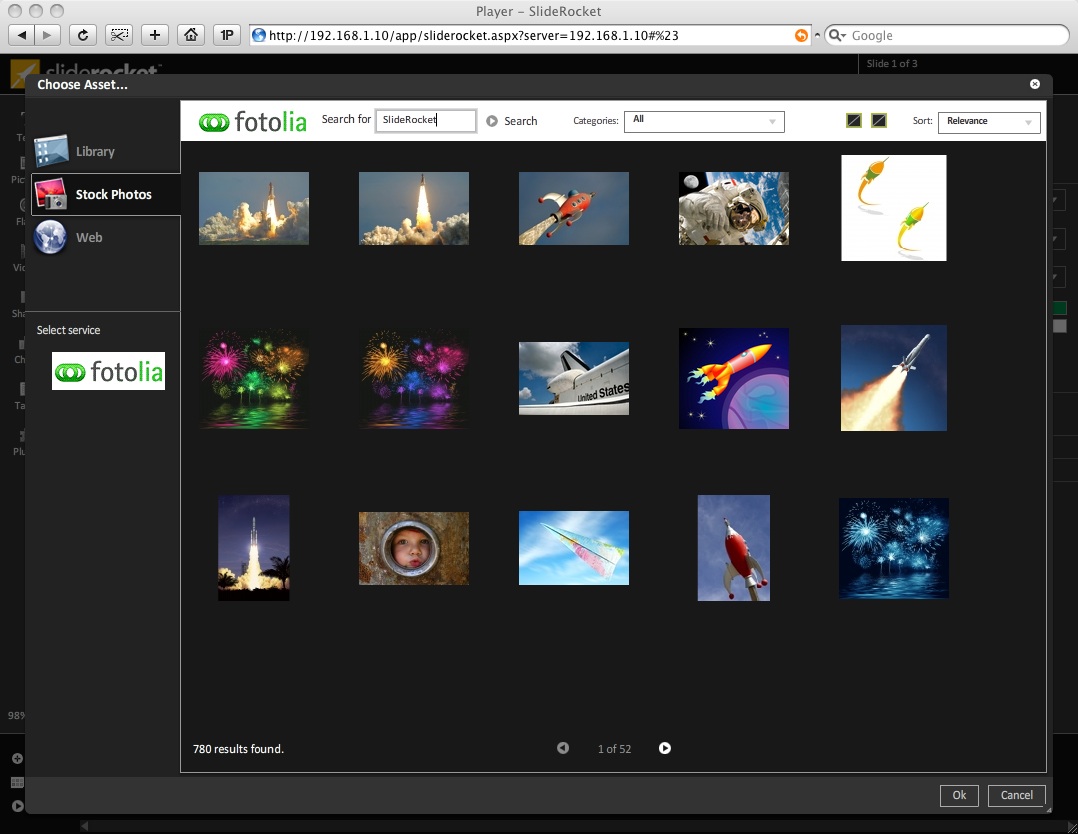
Task: Click the 1P 1Password toolbar button
Action: point(227,35)
